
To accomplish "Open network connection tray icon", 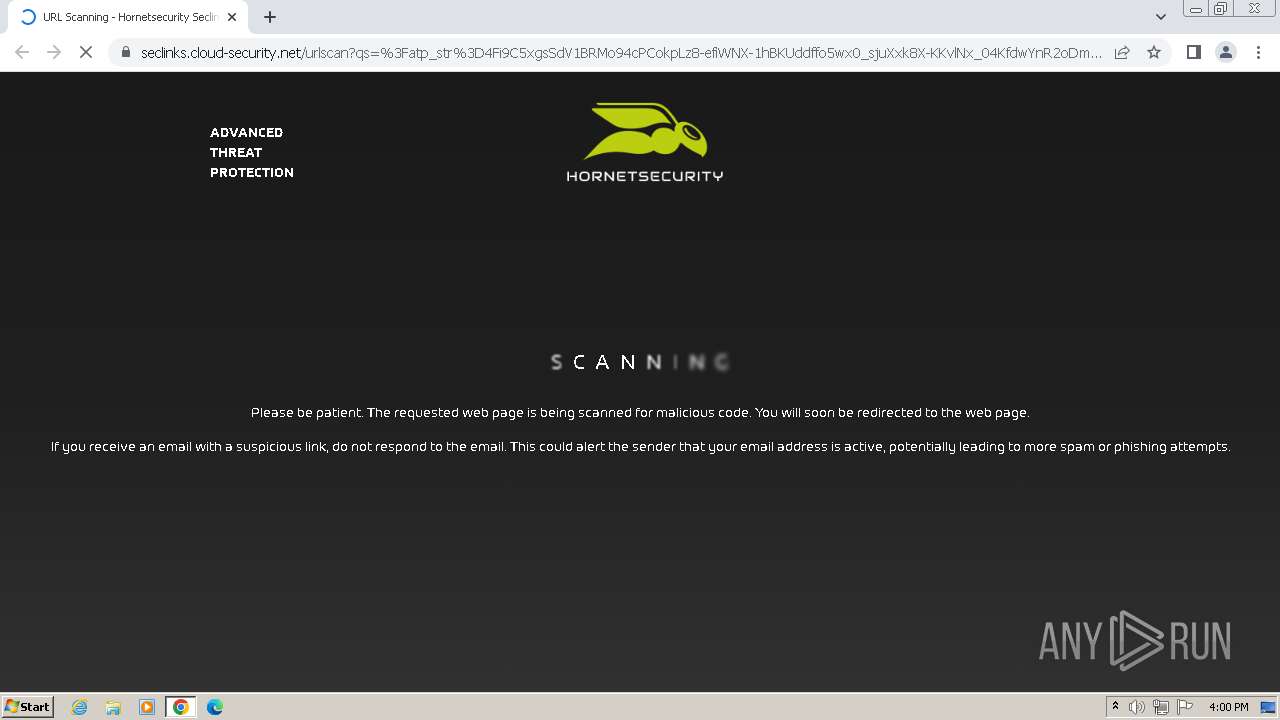I will 1161,707.
